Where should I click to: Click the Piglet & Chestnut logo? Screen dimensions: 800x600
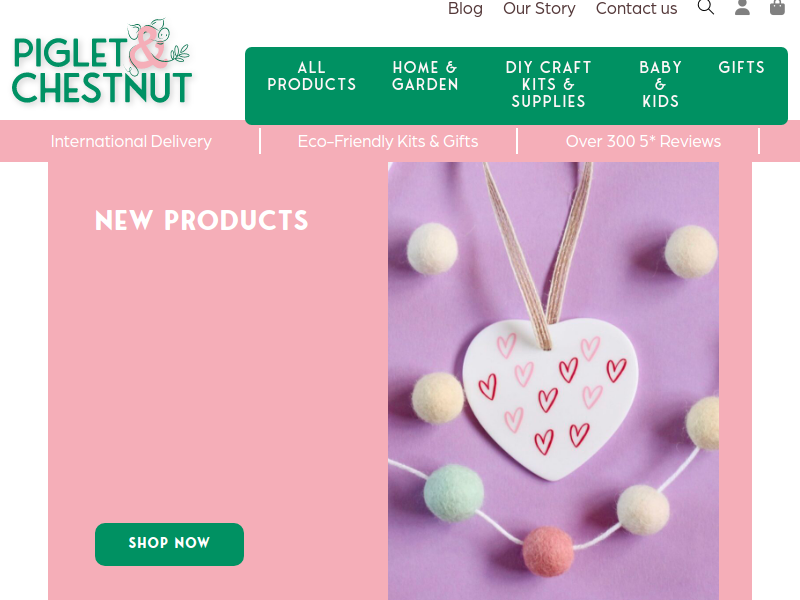pyautogui.click(x=102, y=62)
